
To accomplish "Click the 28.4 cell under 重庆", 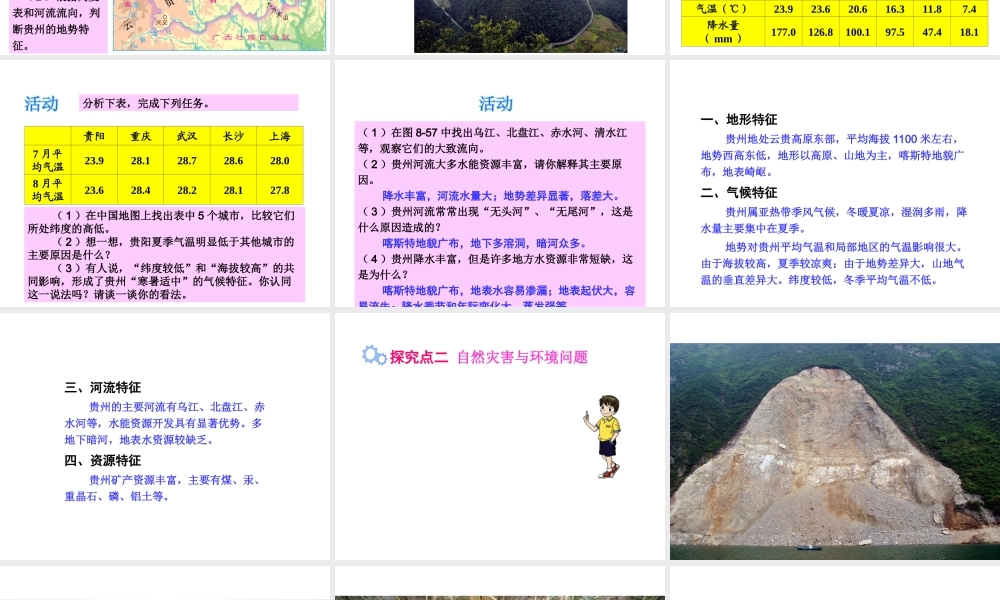I will 140,190.
